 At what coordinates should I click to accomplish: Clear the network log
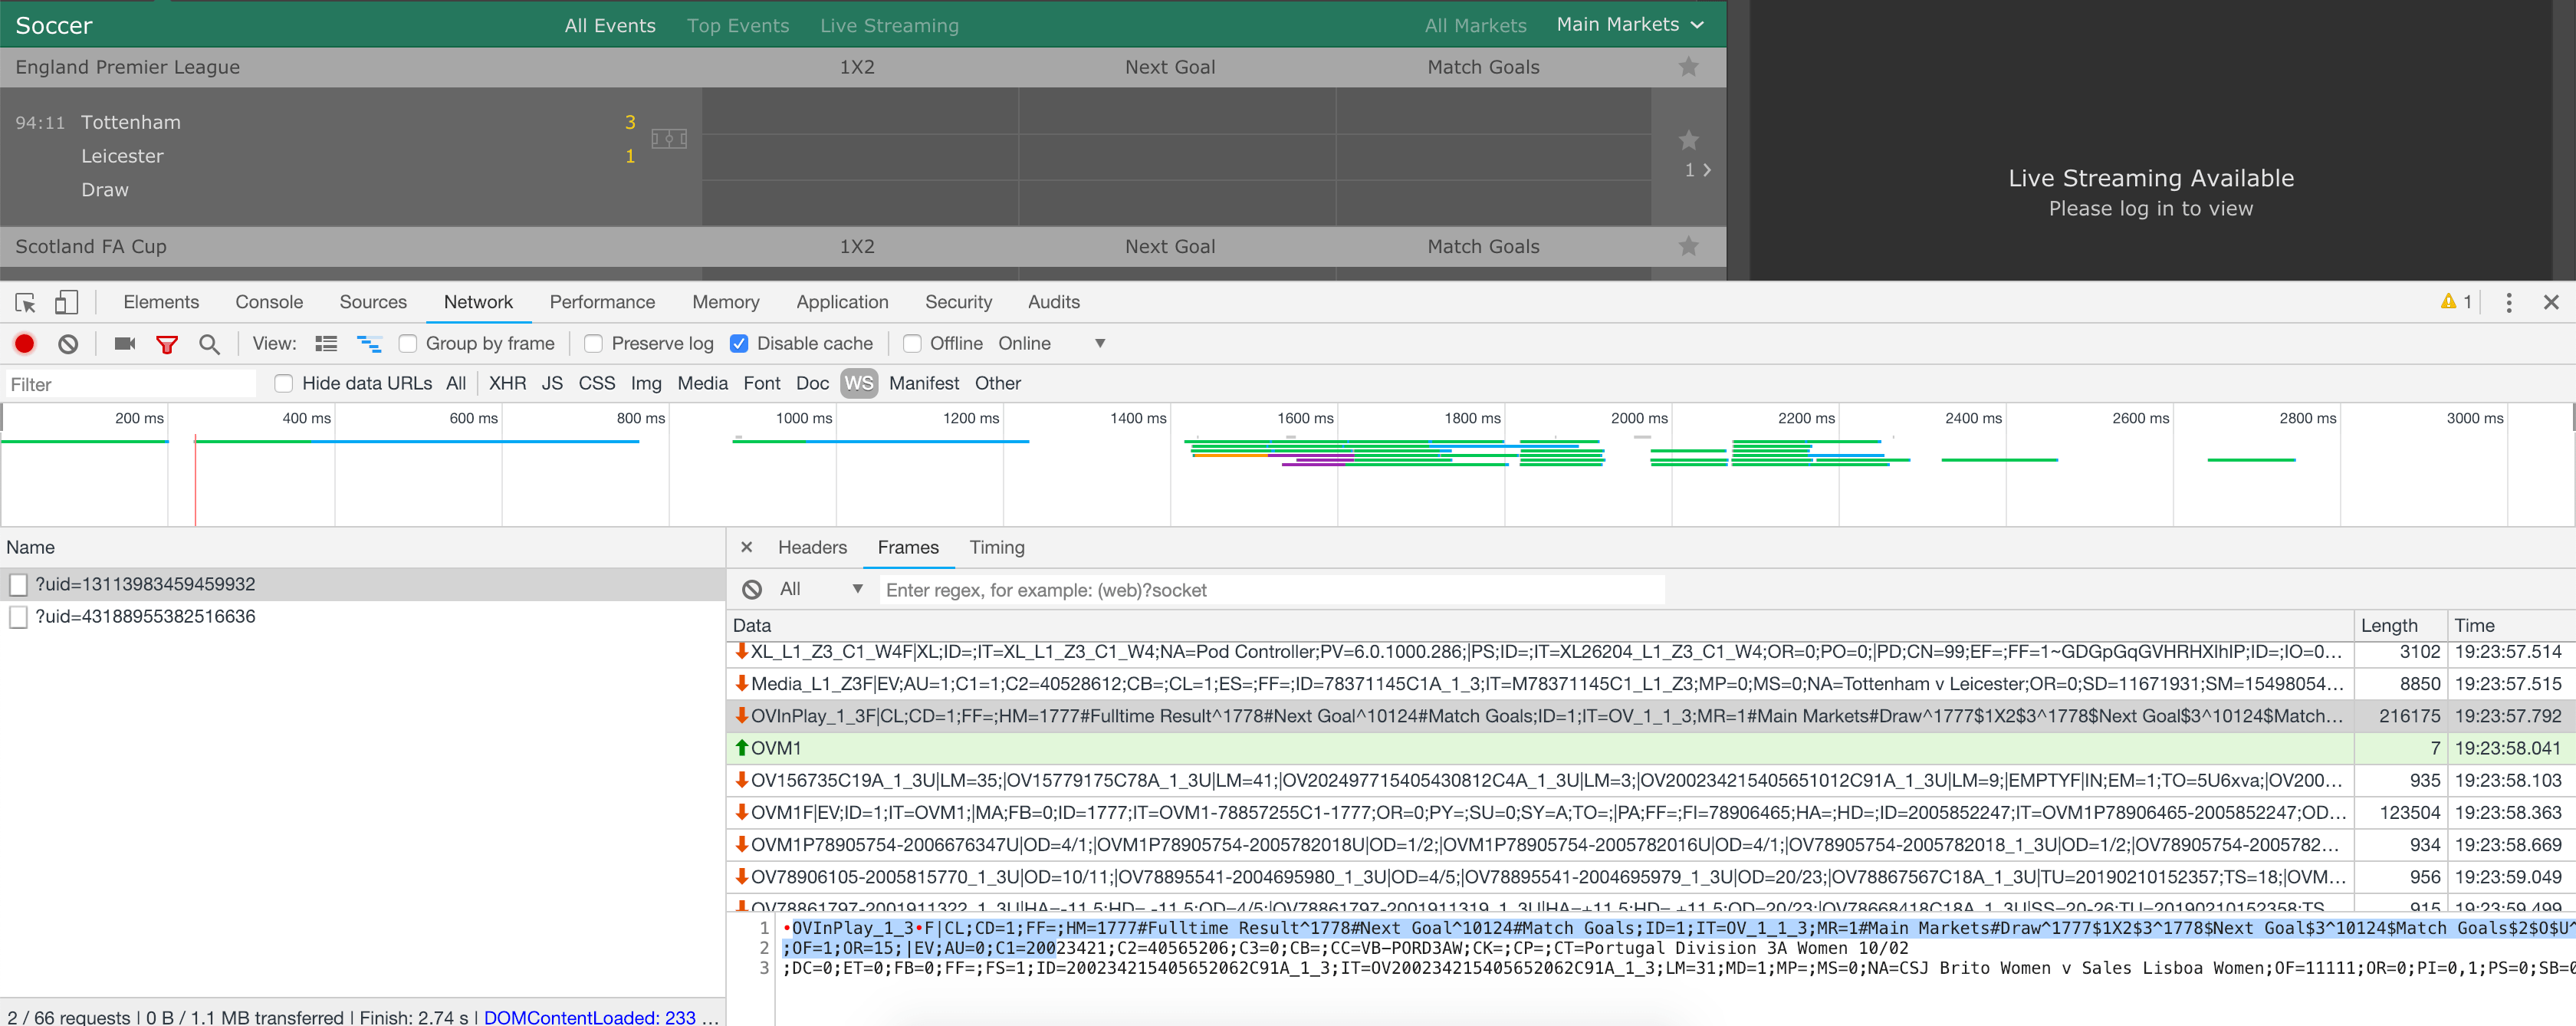[68, 344]
